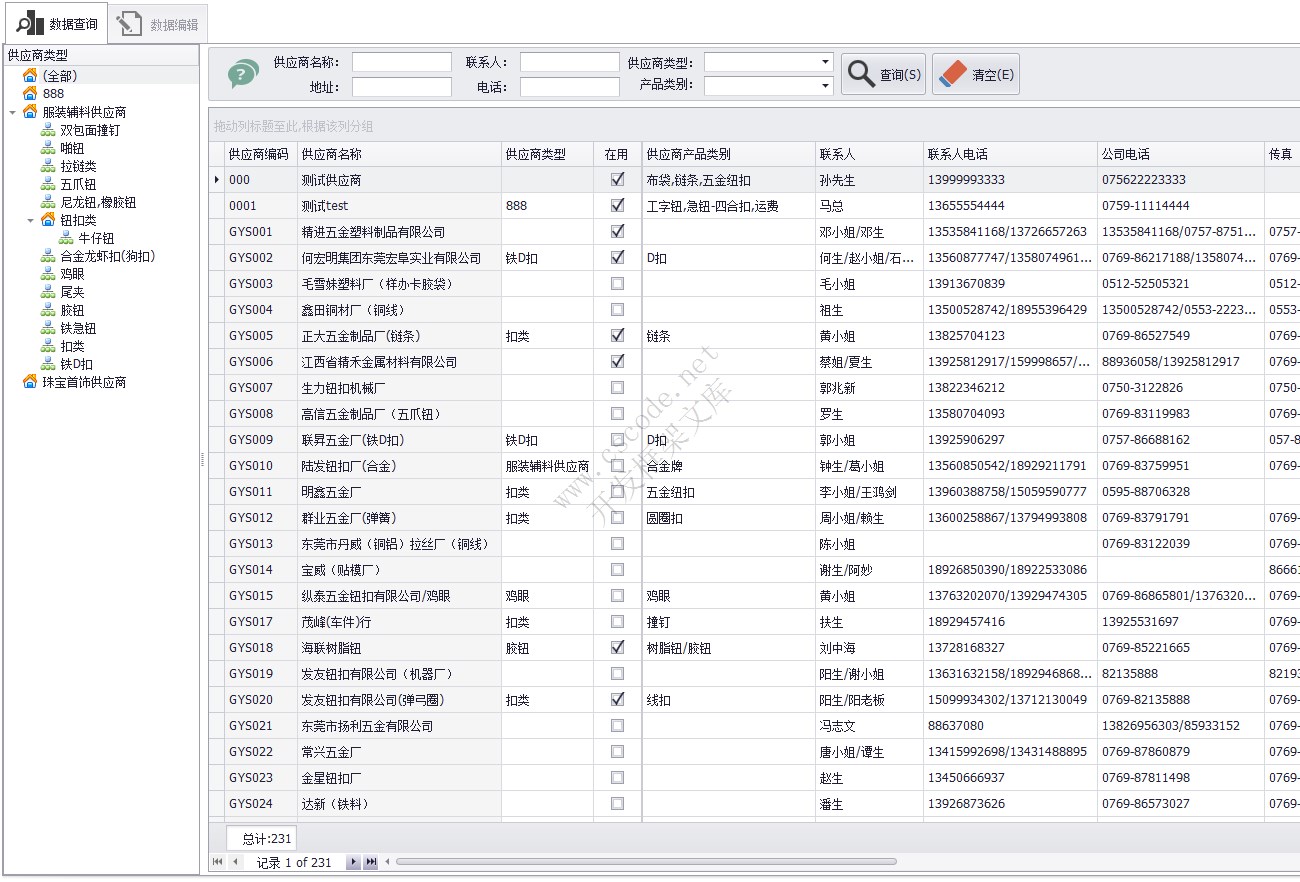Click the horizontal scrollbar thumb under the grid
The height and width of the screenshot is (882, 1300).
tap(646, 862)
